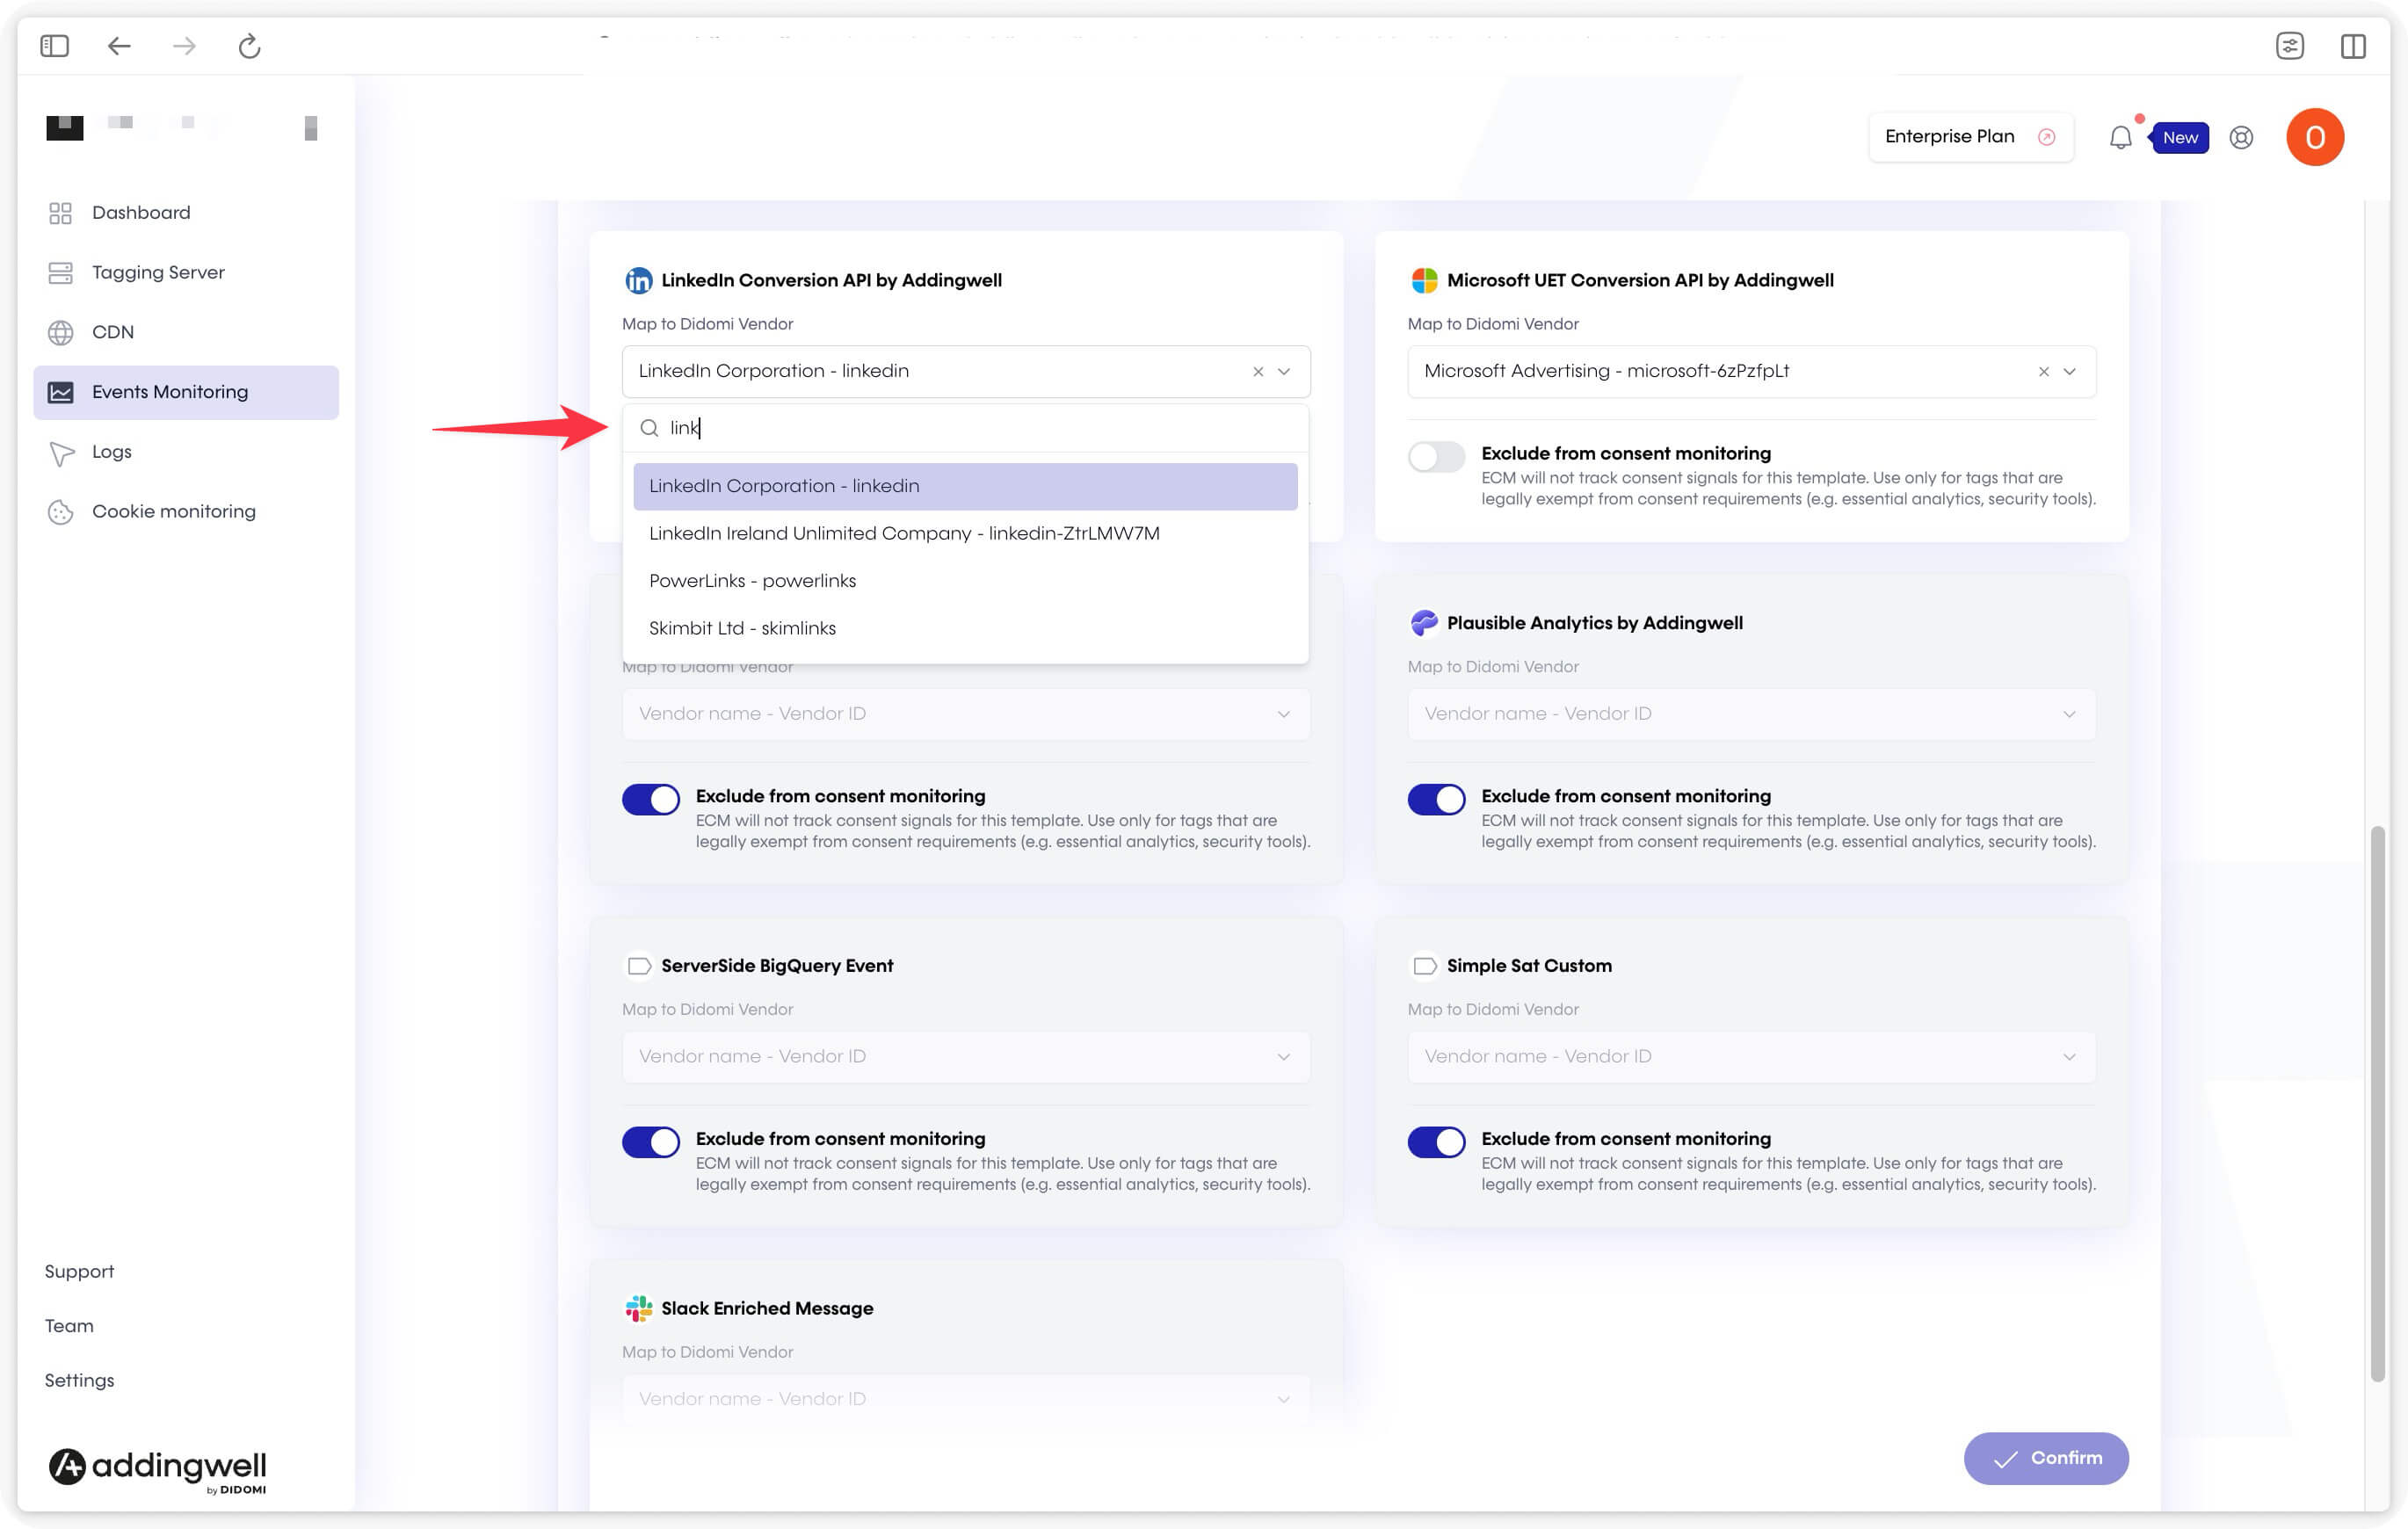Open the Plausible Analytics vendor dropdown

pos(1751,714)
